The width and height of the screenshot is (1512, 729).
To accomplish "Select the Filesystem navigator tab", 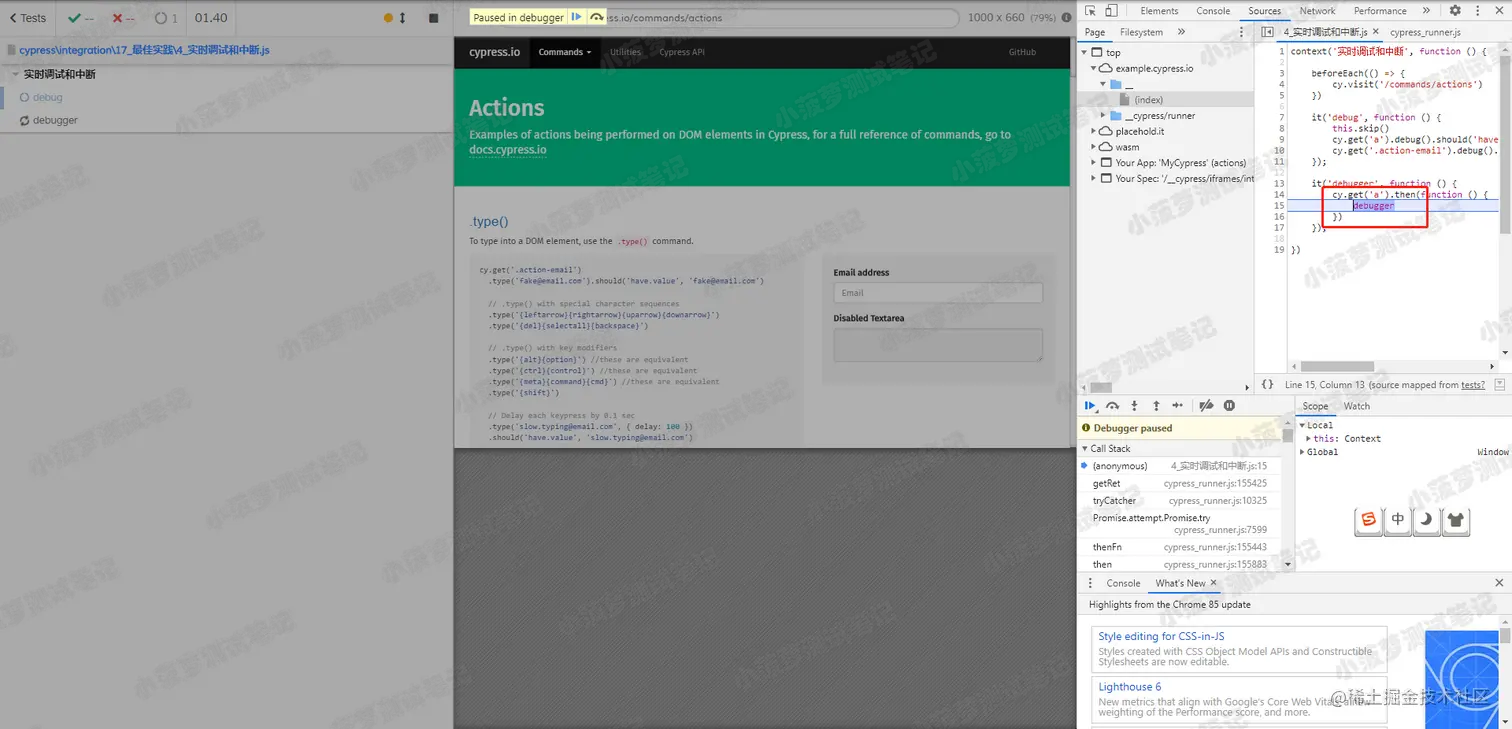I will point(1141,32).
